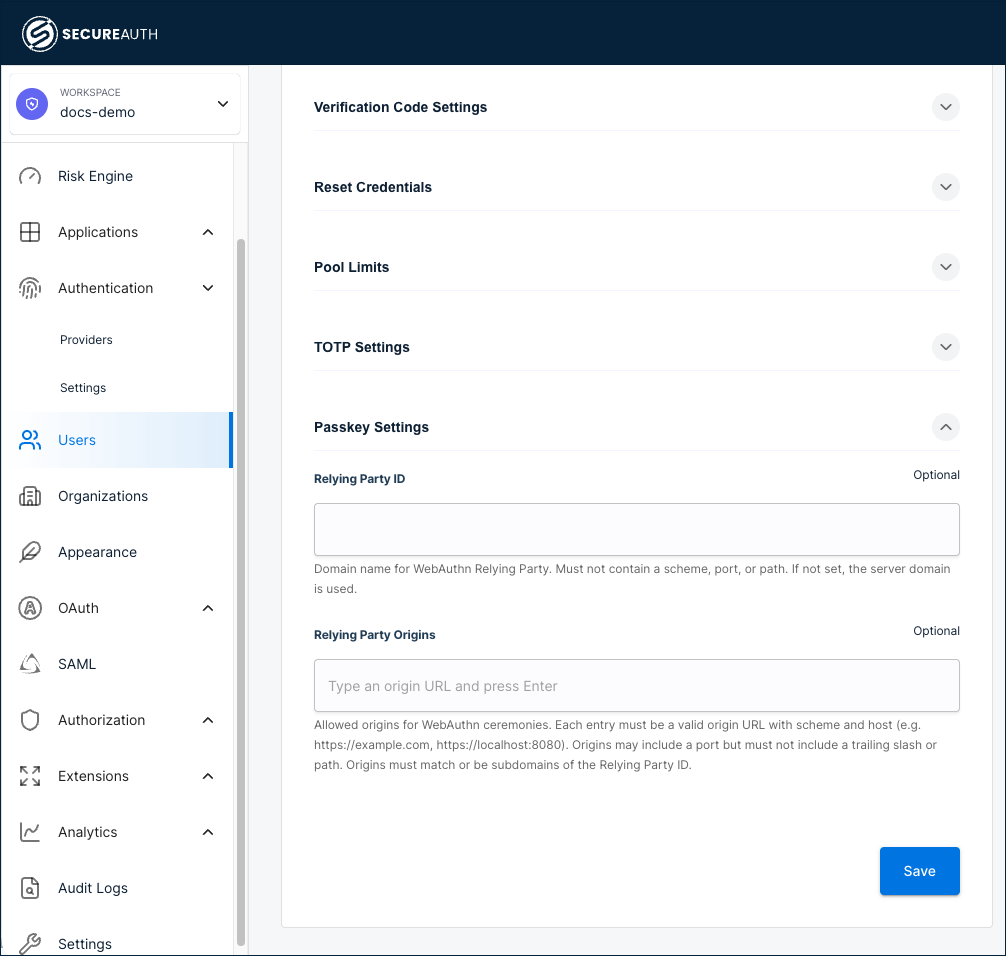Open Settings under Authentication
Image resolution: width=1006 pixels, height=956 pixels.
click(x=83, y=388)
